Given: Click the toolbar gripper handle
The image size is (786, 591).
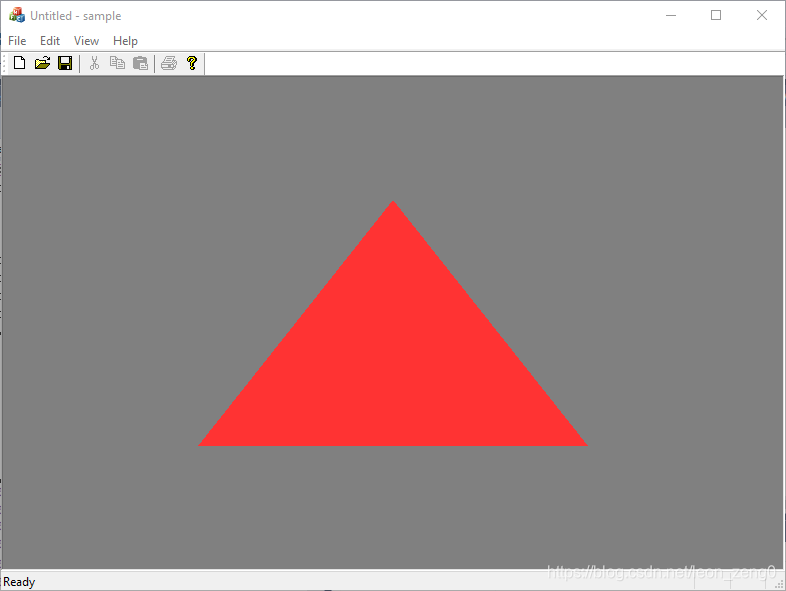Looking at the screenshot, I should (x=5, y=64).
